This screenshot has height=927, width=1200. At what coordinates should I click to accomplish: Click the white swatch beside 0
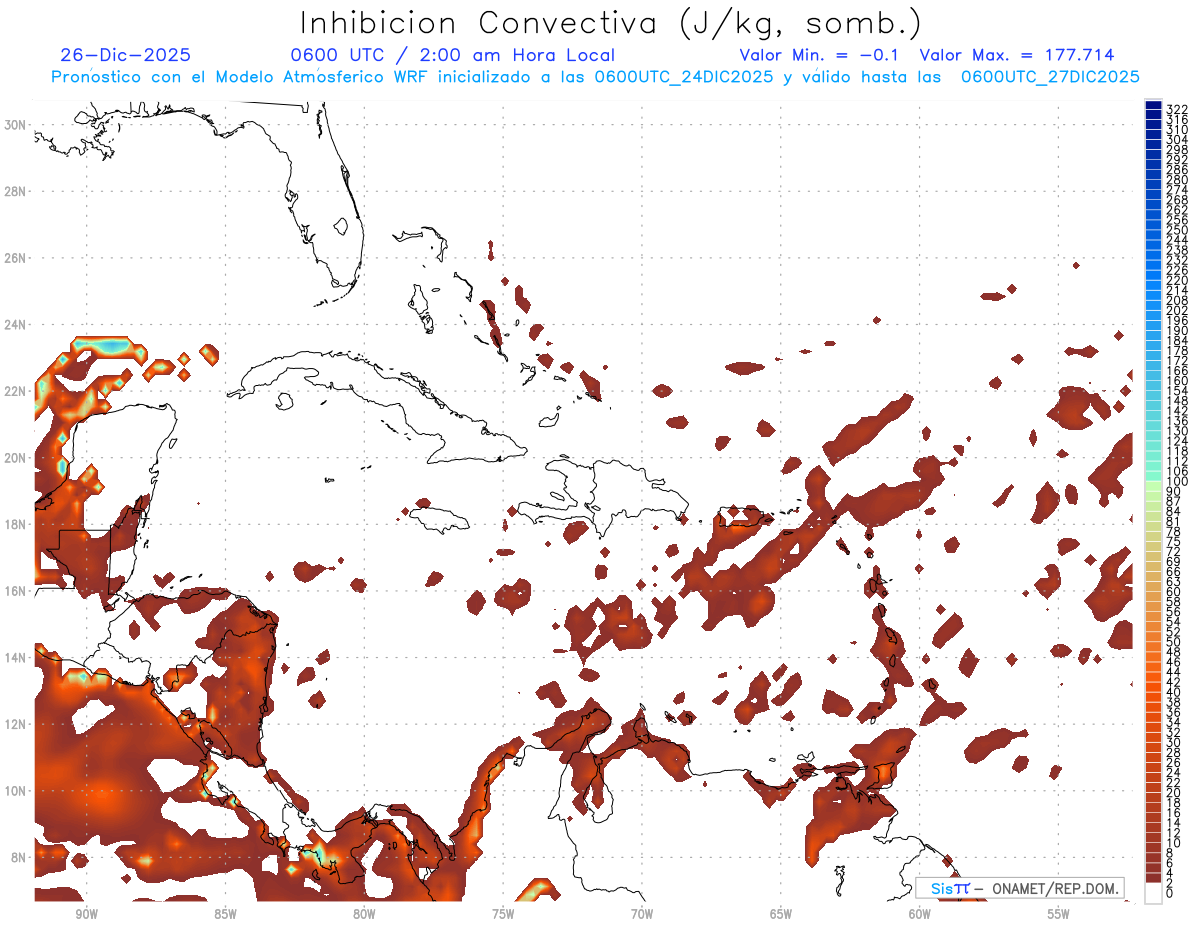click(x=1153, y=893)
